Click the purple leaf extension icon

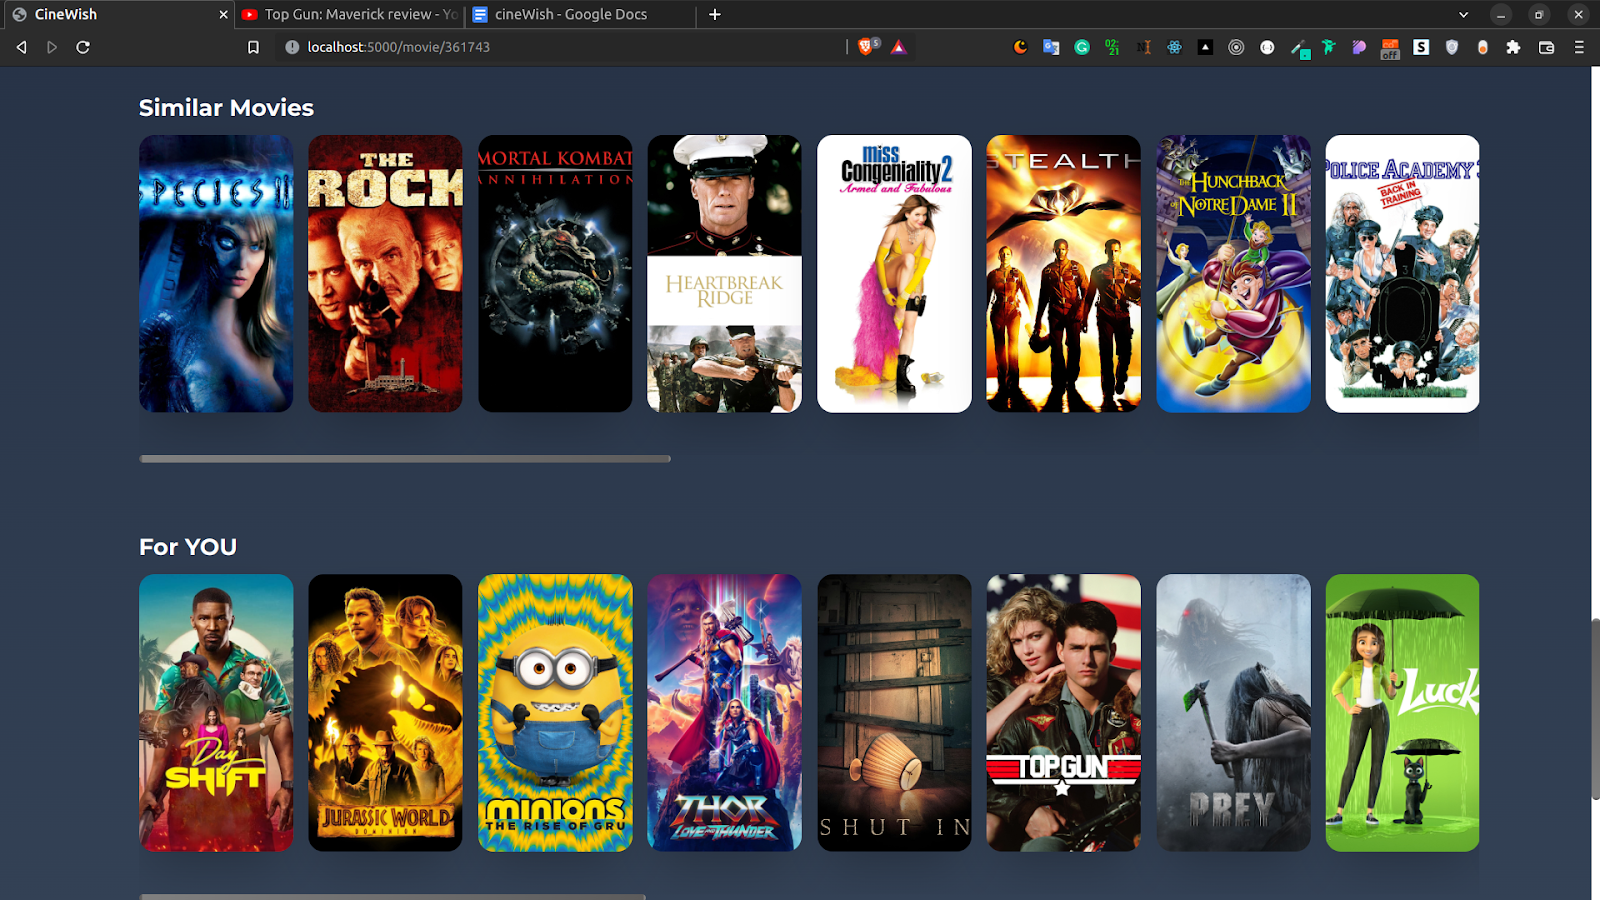(1359, 47)
